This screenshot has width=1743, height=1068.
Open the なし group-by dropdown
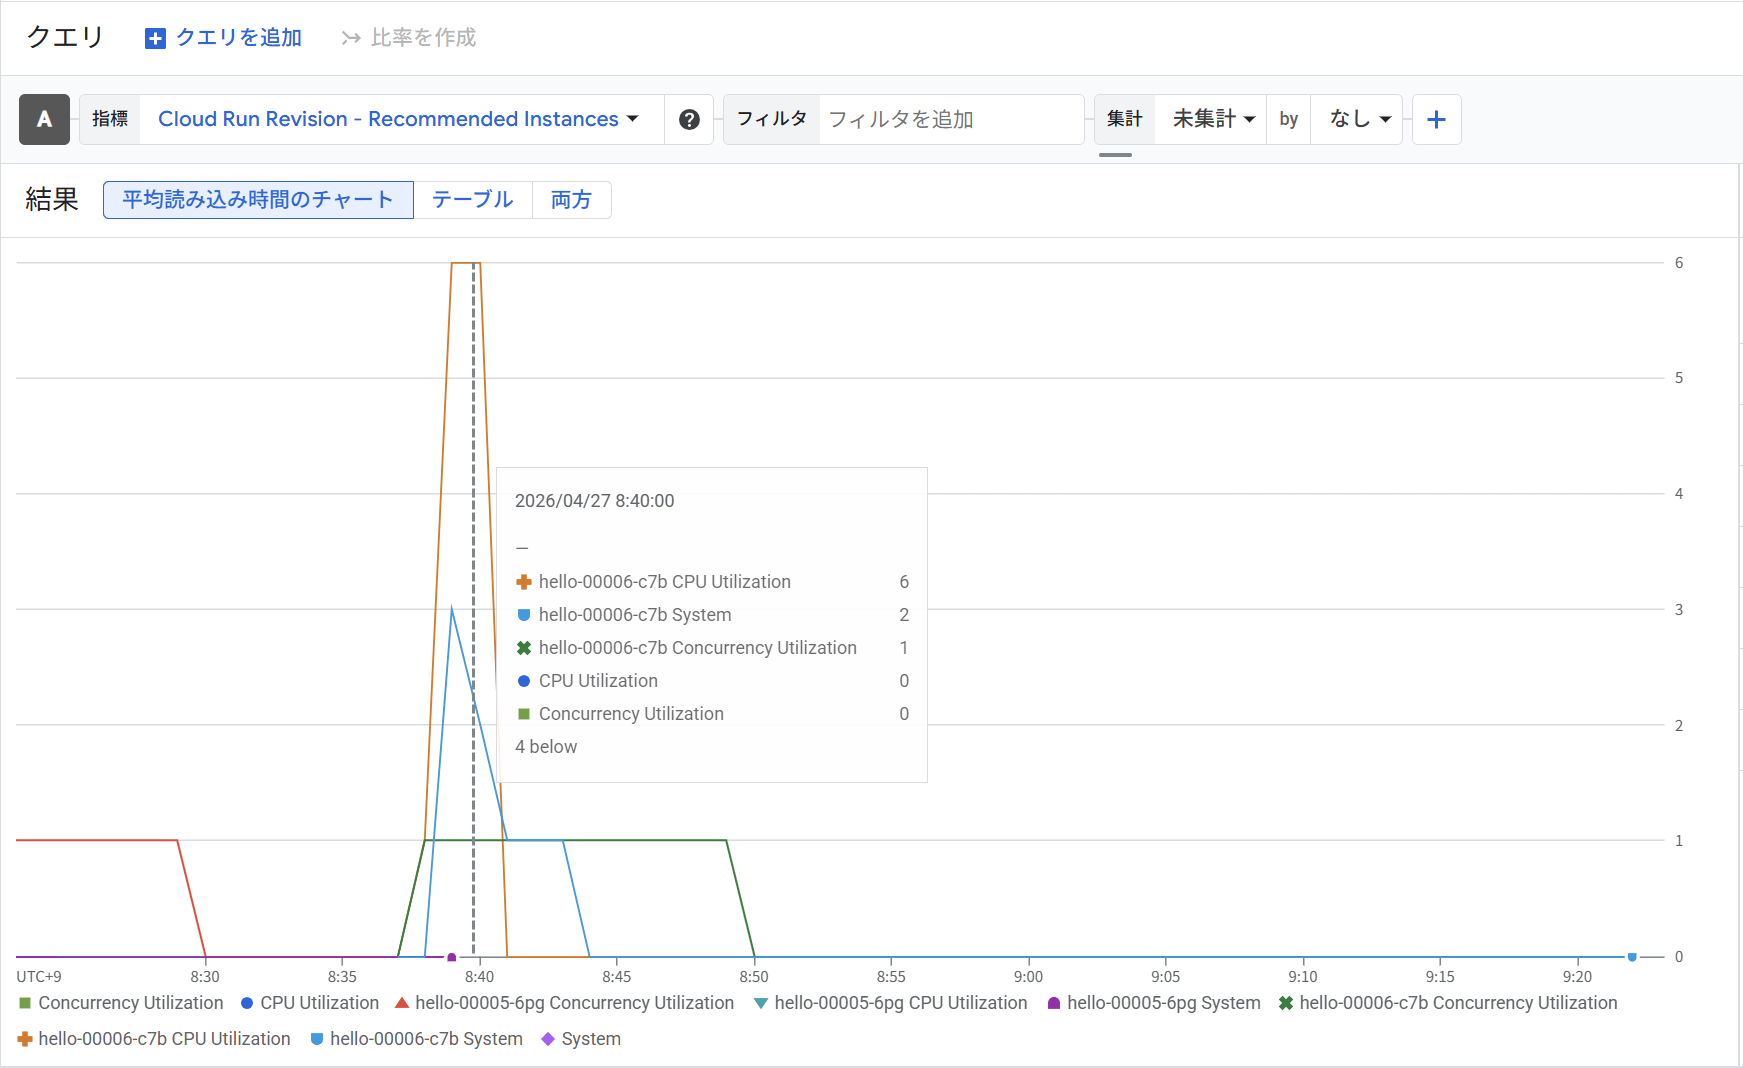pyautogui.click(x=1359, y=120)
